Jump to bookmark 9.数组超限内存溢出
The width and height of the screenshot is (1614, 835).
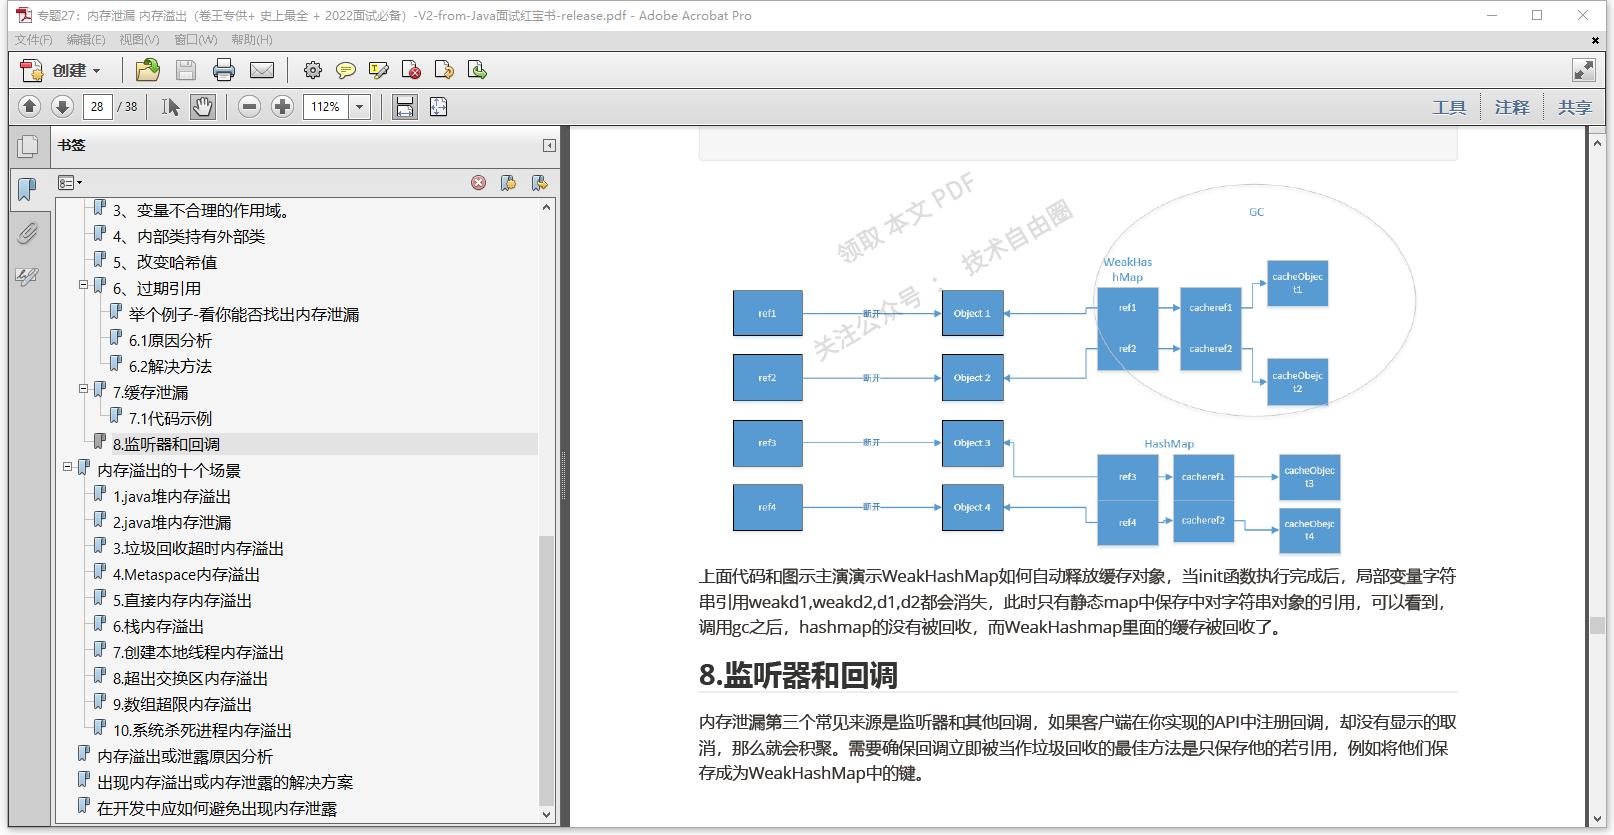(182, 704)
